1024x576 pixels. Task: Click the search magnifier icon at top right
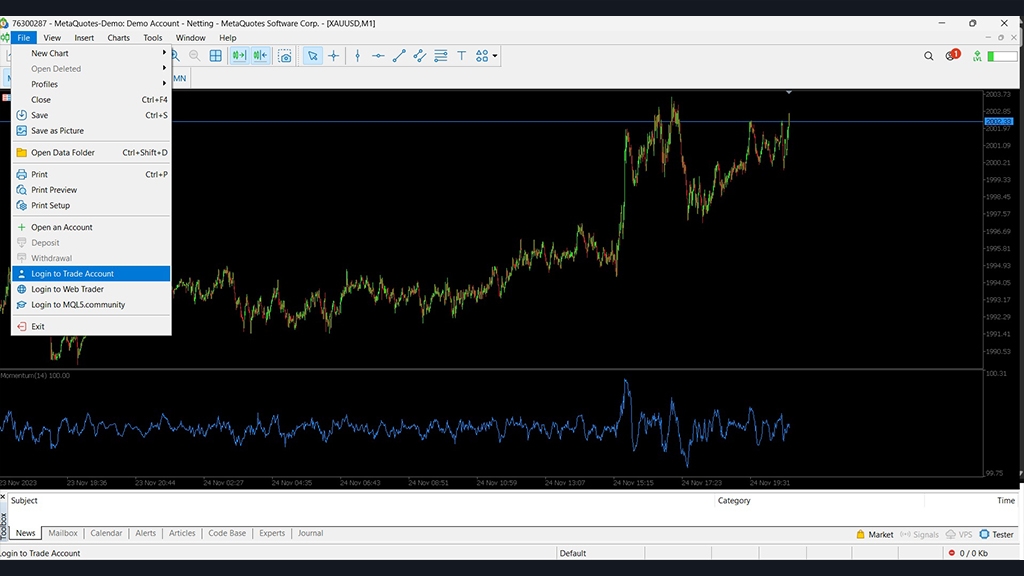pos(929,56)
